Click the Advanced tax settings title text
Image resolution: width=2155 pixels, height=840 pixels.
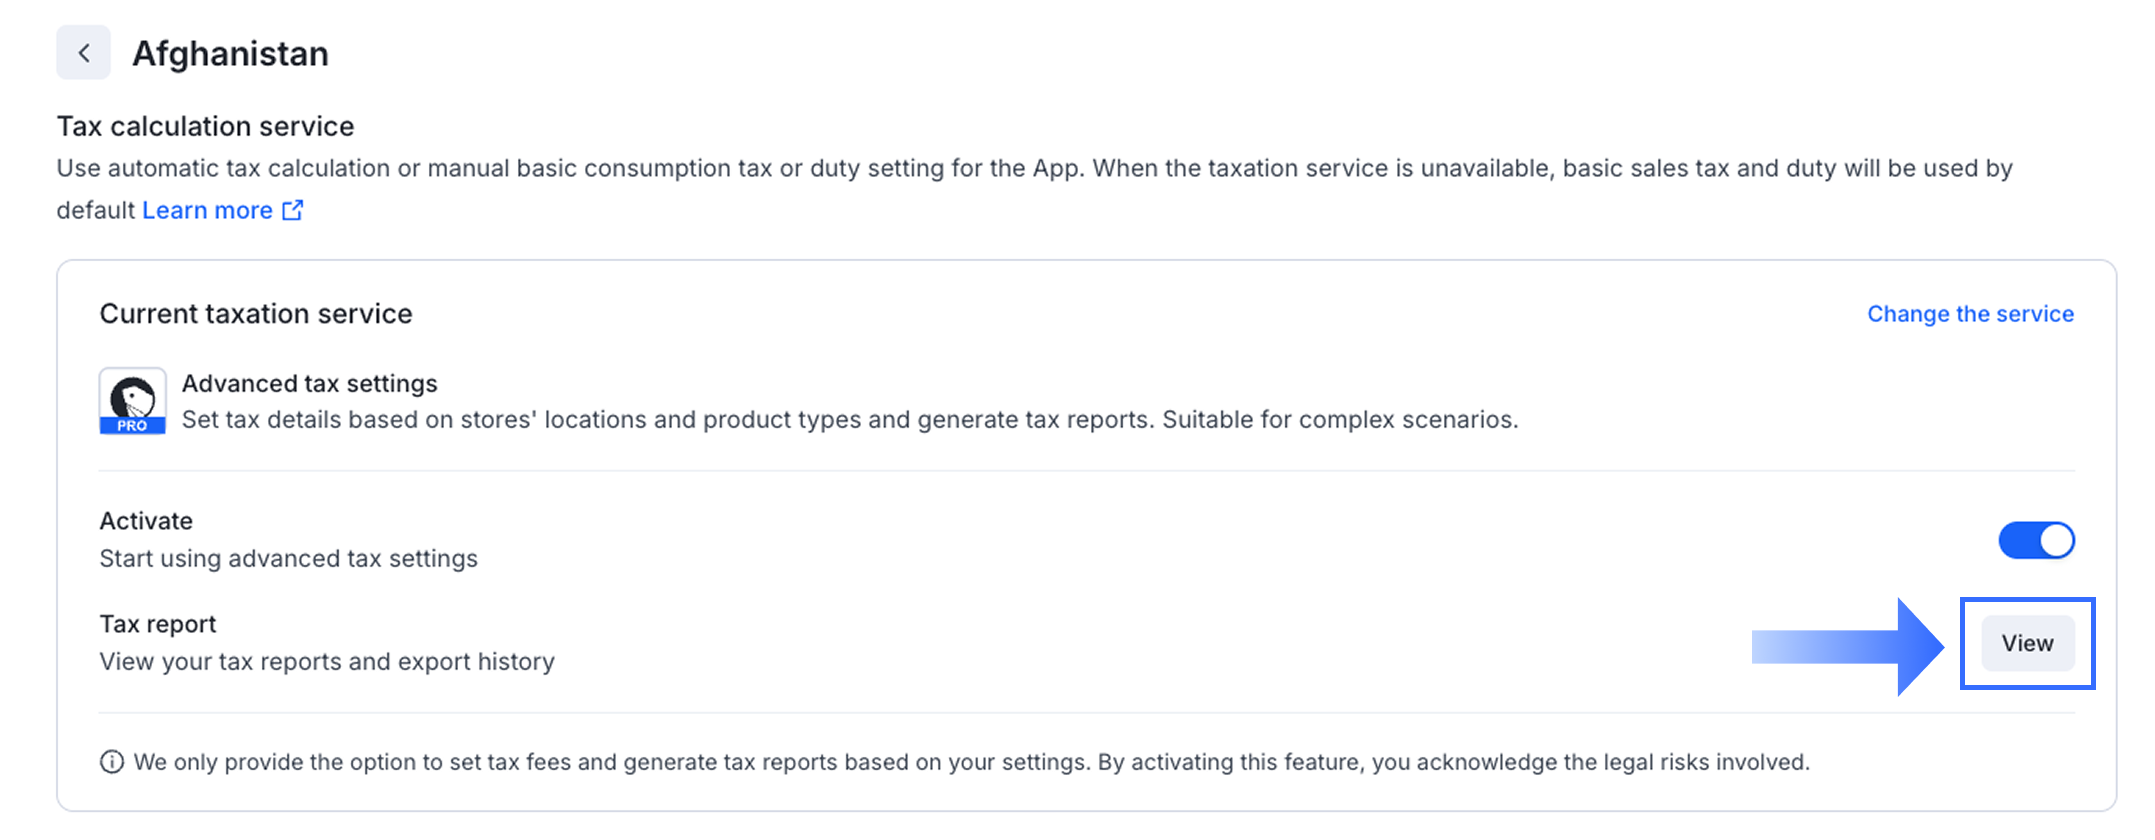[x=310, y=384]
